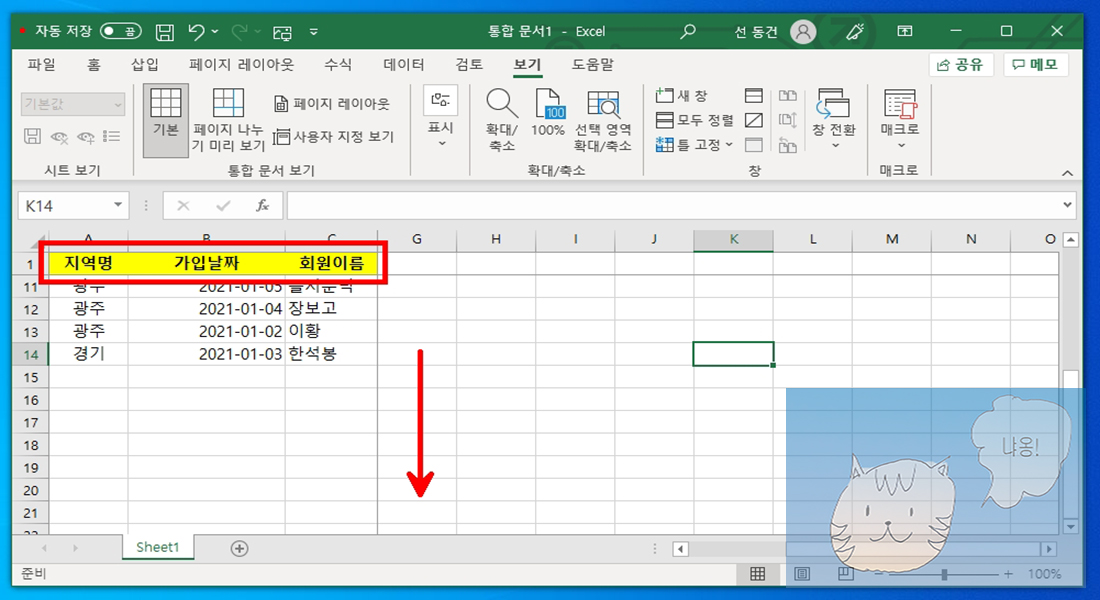Screen dimensions: 1100x600
Task: Click the checkmark enter icon in formula bar
Action: [223, 206]
